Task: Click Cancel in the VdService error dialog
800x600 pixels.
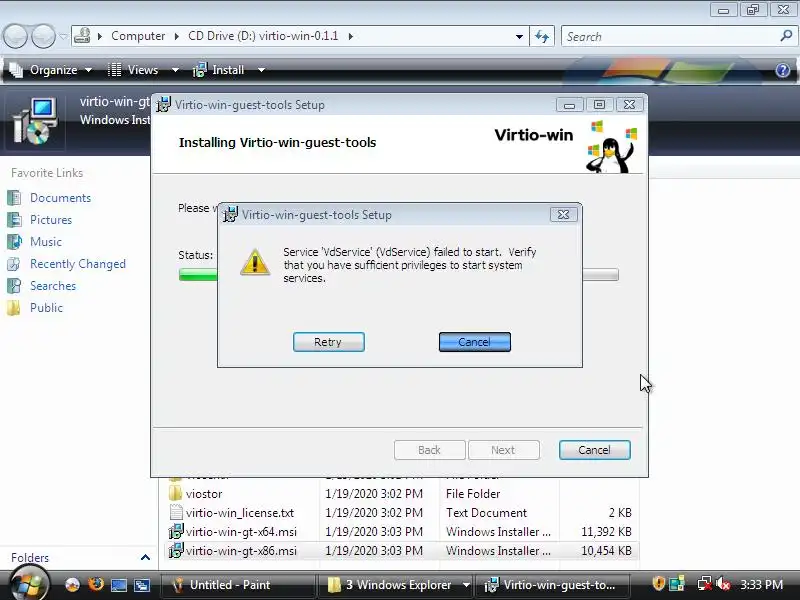Action: pos(474,342)
